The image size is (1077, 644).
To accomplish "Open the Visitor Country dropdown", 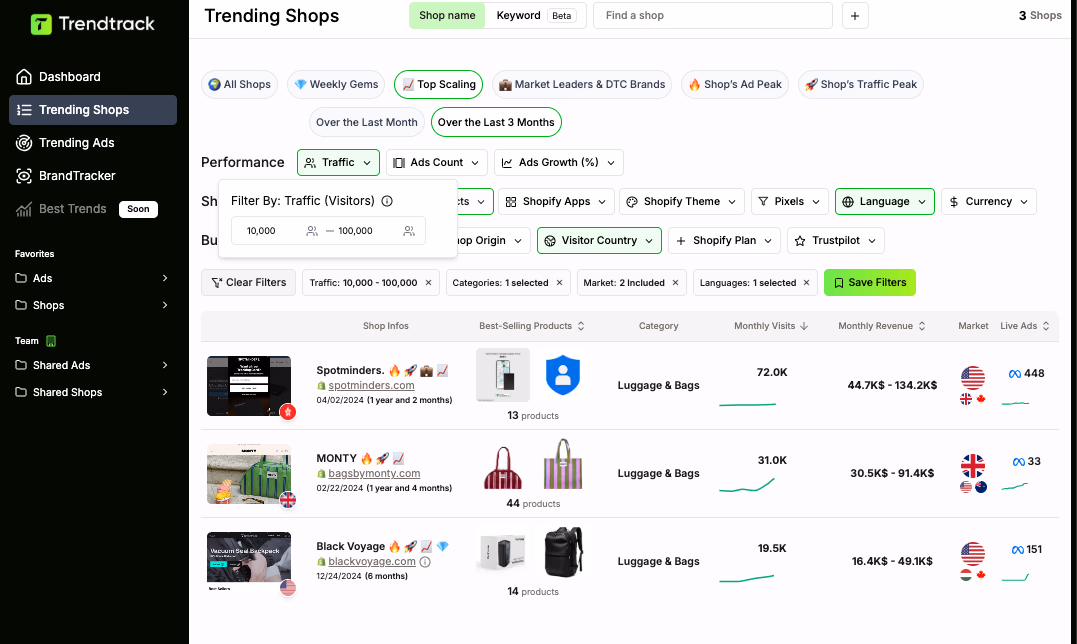I will (x=599, y=241).
